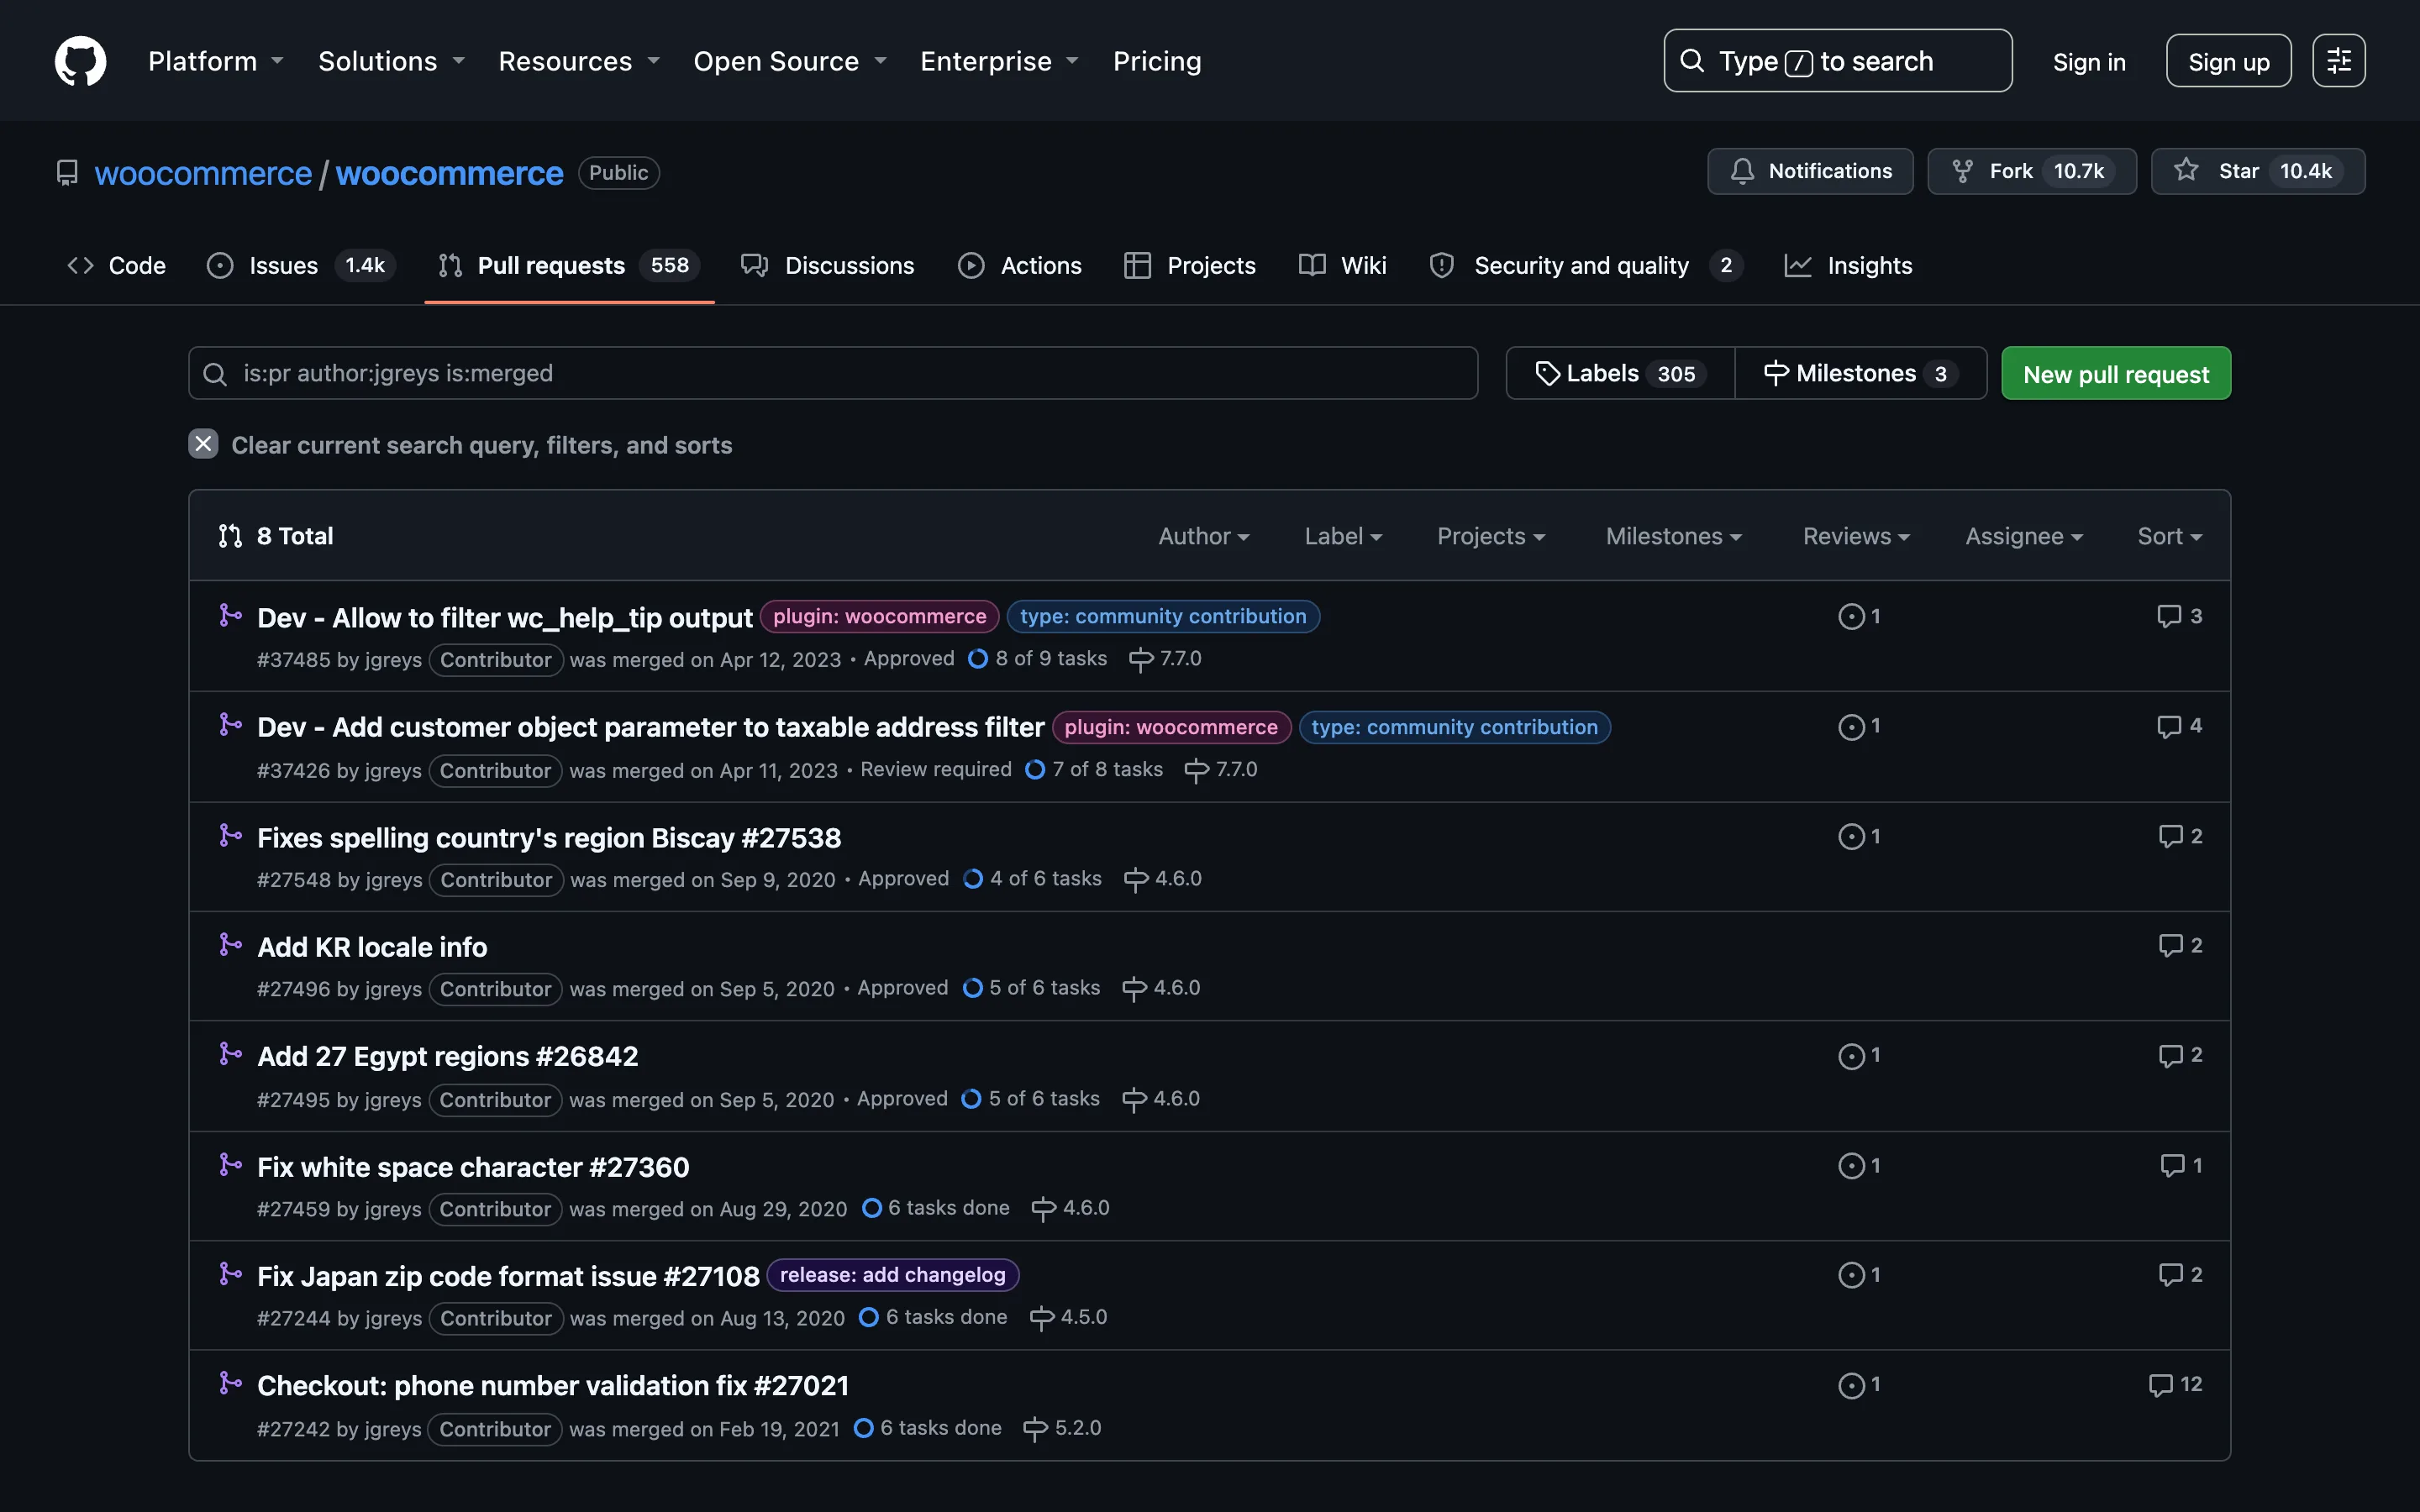Screen dimensions: 2420x1512
Task: Click New pull request button
Action: pyautogui.click(x=2116, y=373)
